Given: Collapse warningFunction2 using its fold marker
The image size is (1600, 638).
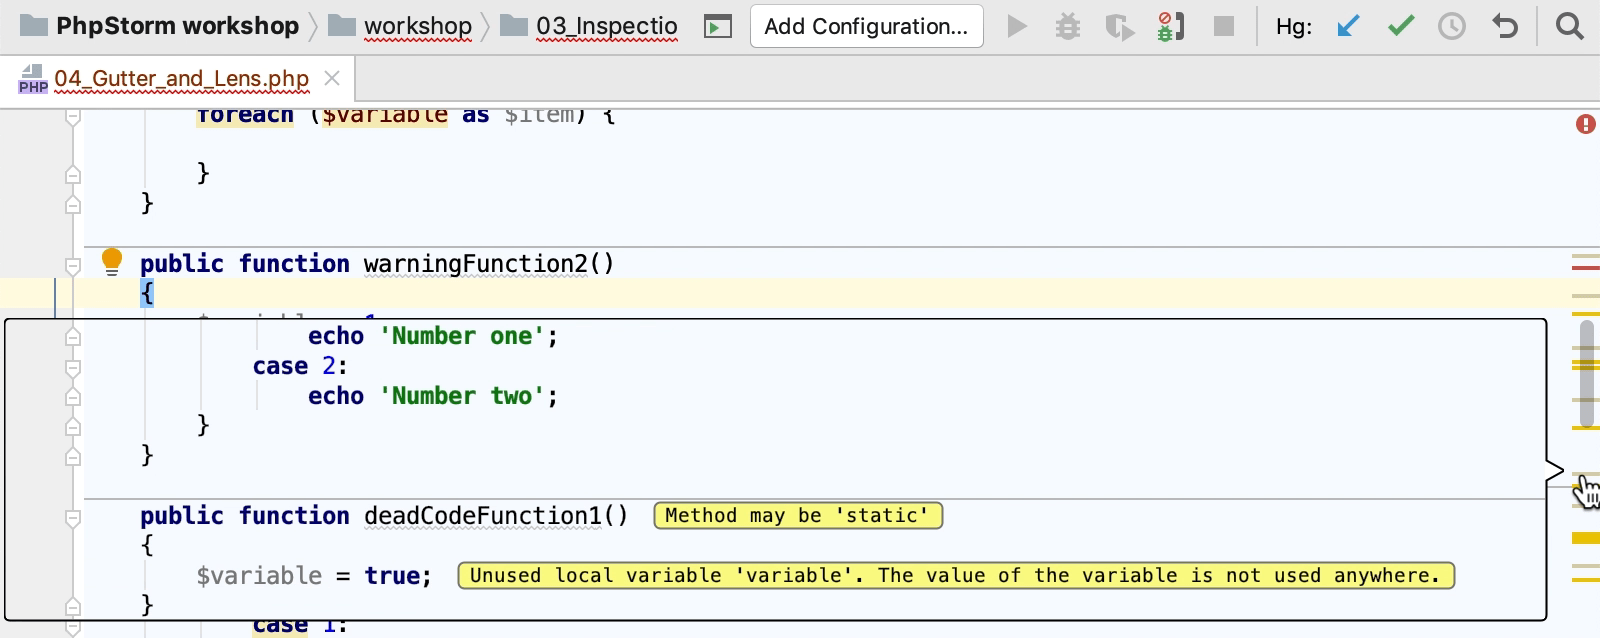Looking at the screenshot, I should tap(73, 265).
